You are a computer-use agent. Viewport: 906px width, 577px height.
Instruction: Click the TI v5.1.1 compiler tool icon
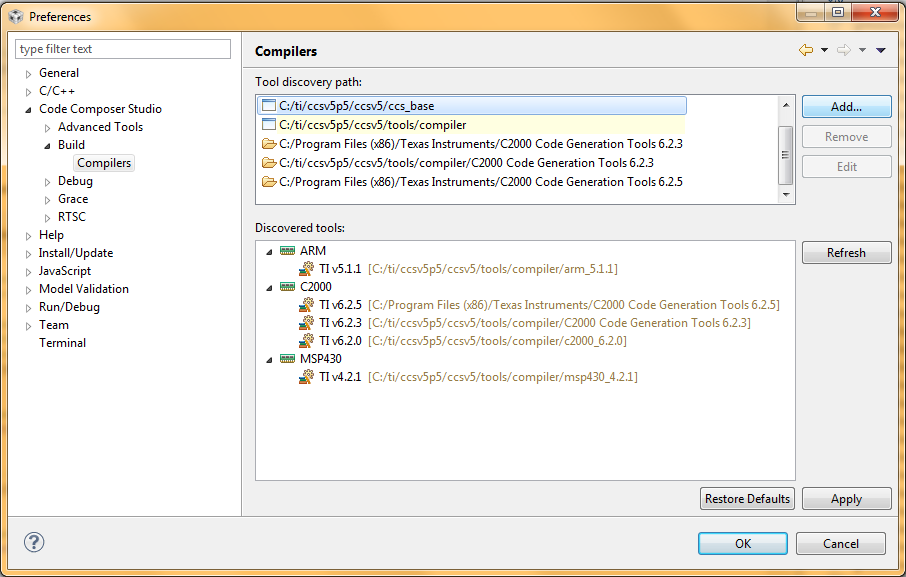point(306,269)
